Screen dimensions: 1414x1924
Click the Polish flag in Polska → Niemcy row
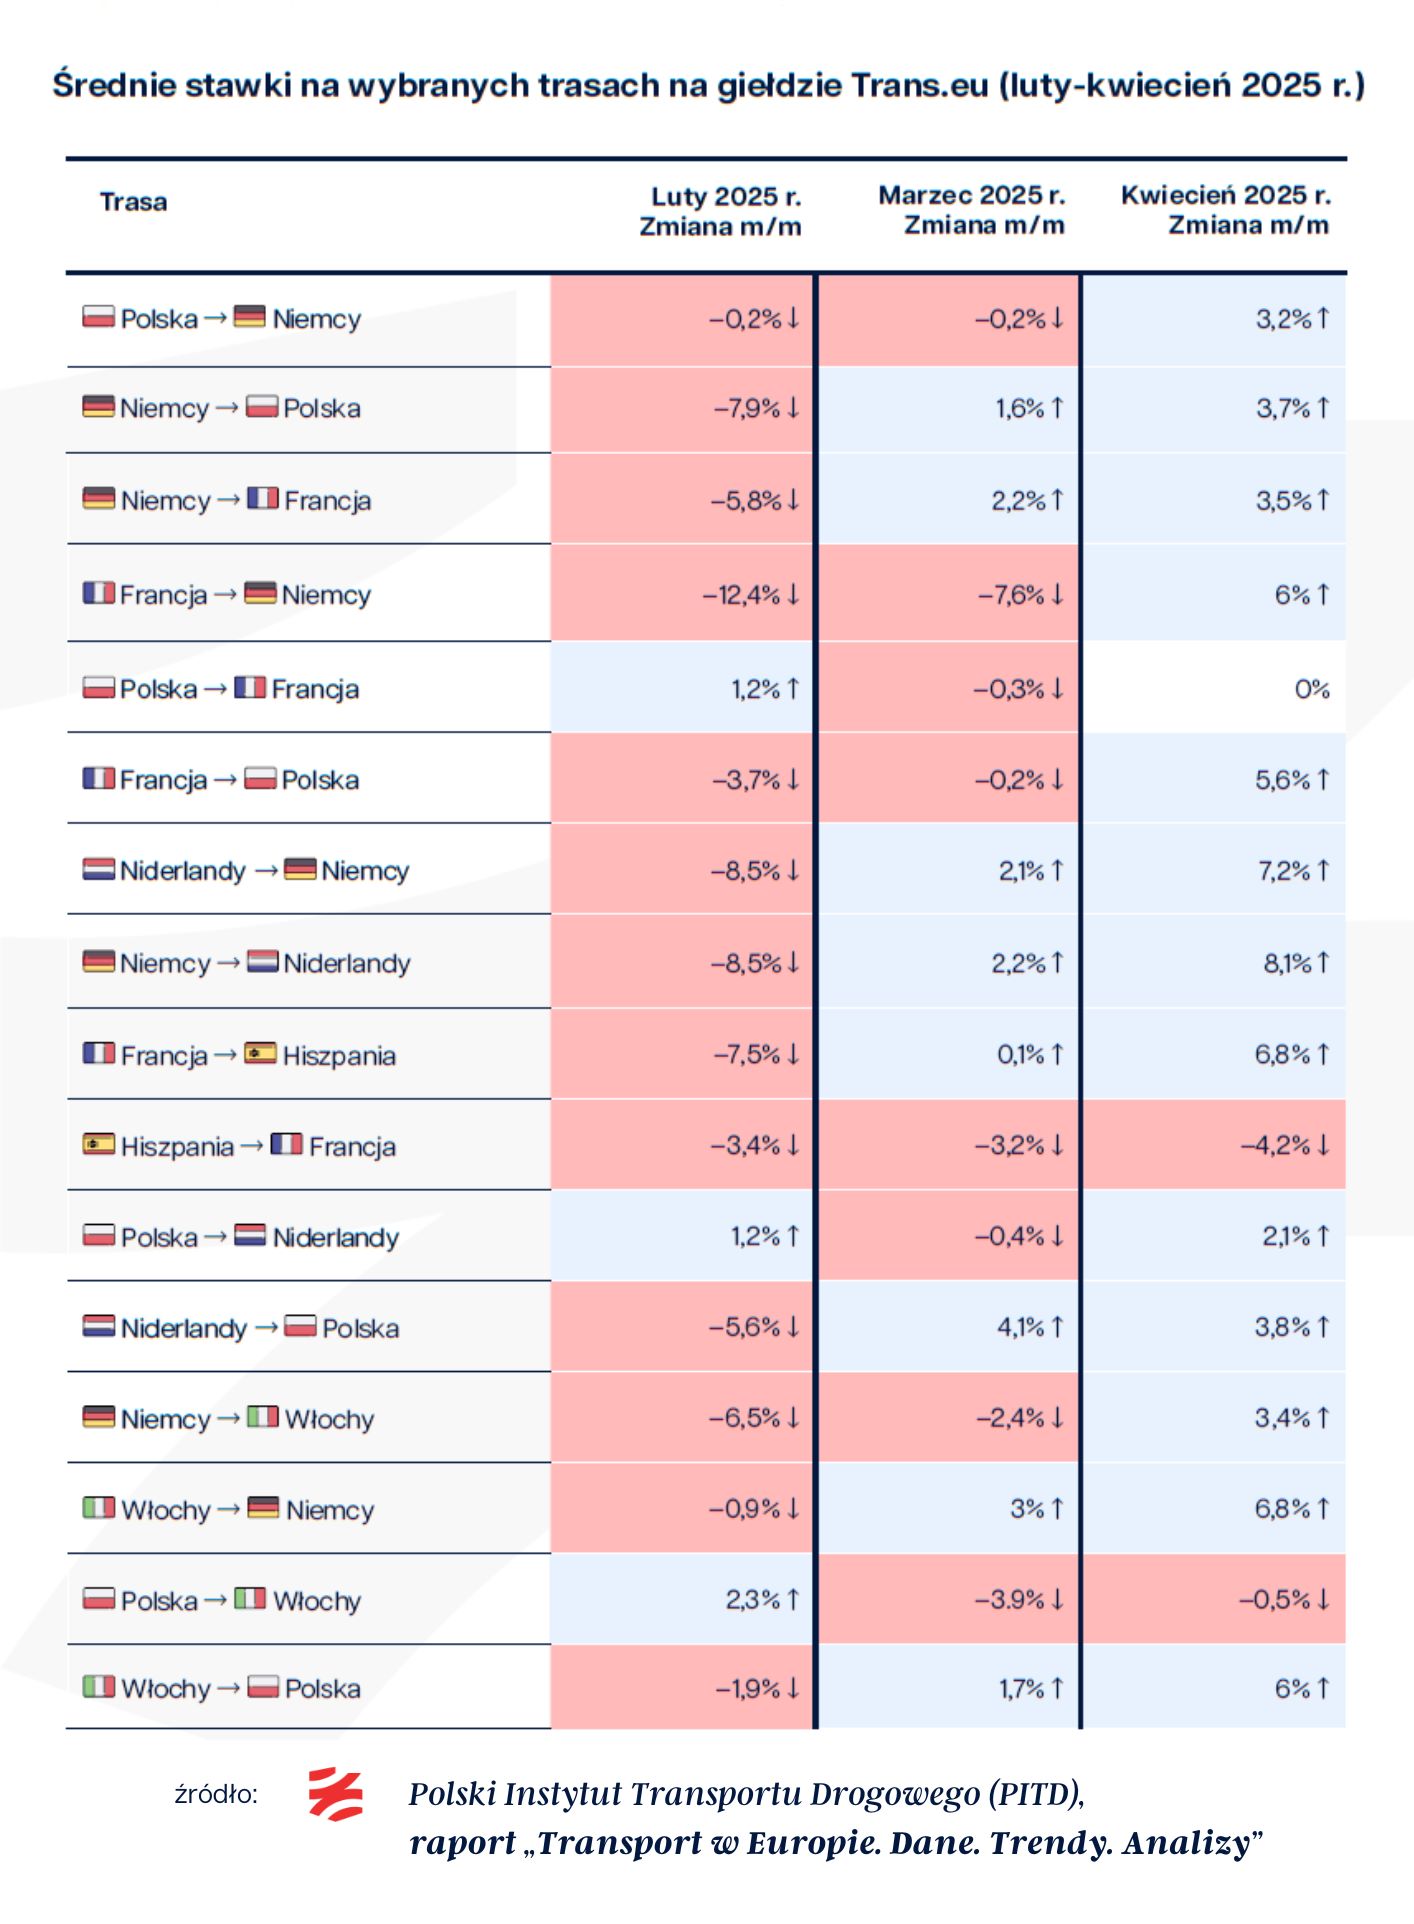(x=98, y=318)
